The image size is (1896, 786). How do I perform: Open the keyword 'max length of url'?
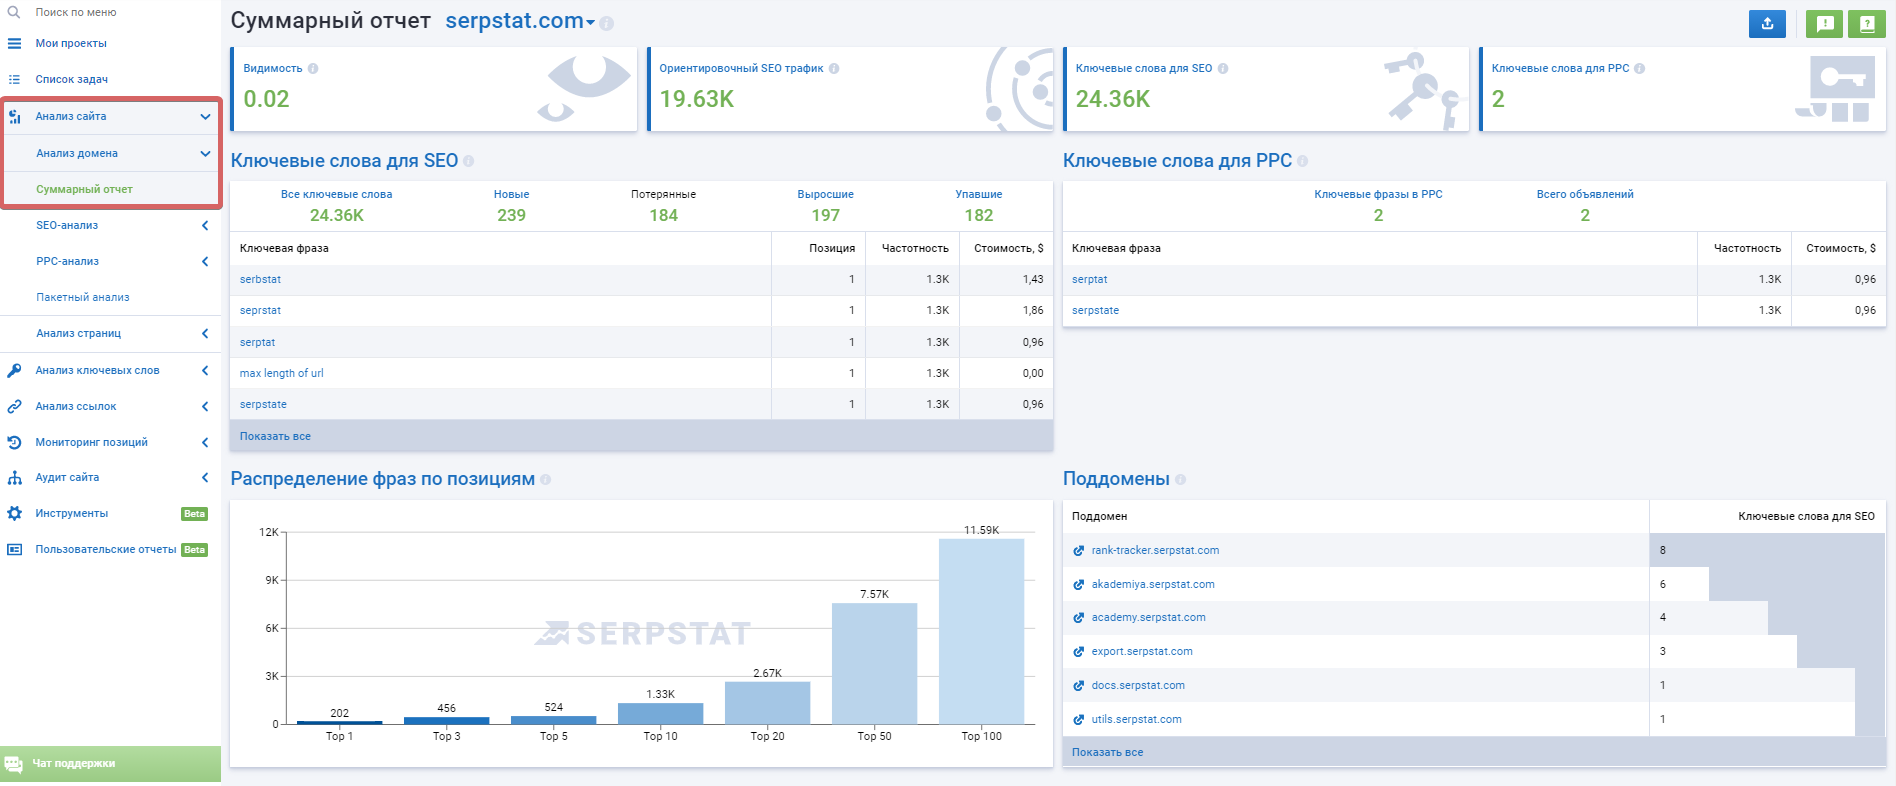(x=281, y=373)
